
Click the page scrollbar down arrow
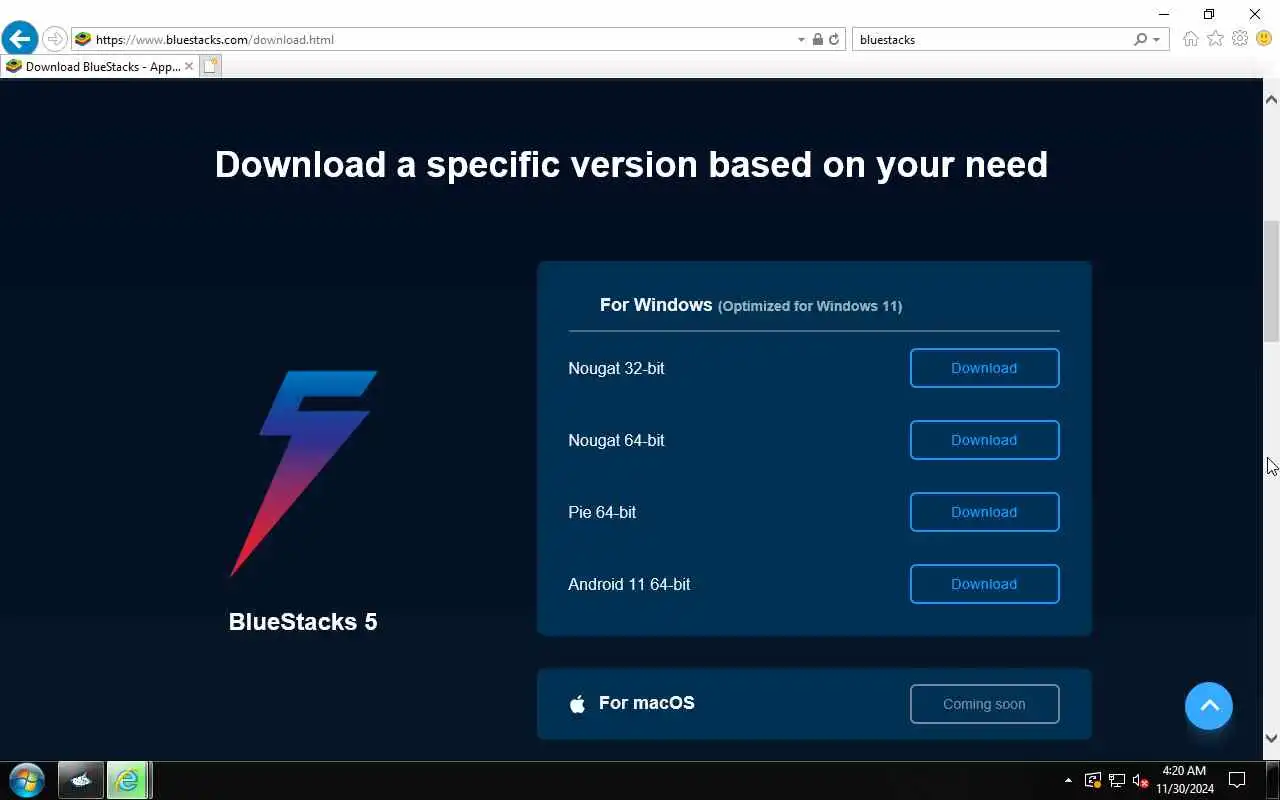1271,739
